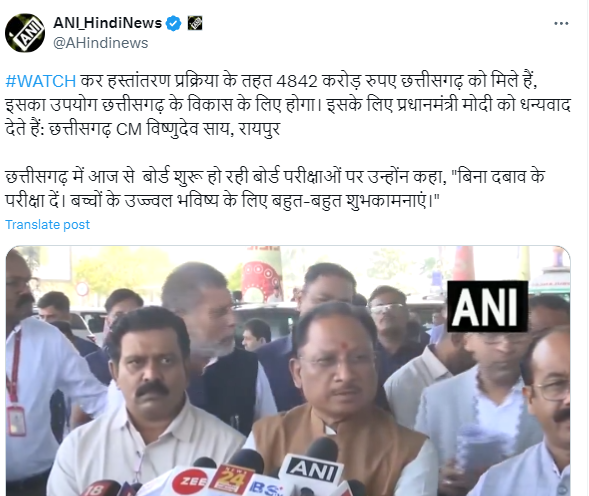Select the second paragraph about board exams

pos(275,189)
